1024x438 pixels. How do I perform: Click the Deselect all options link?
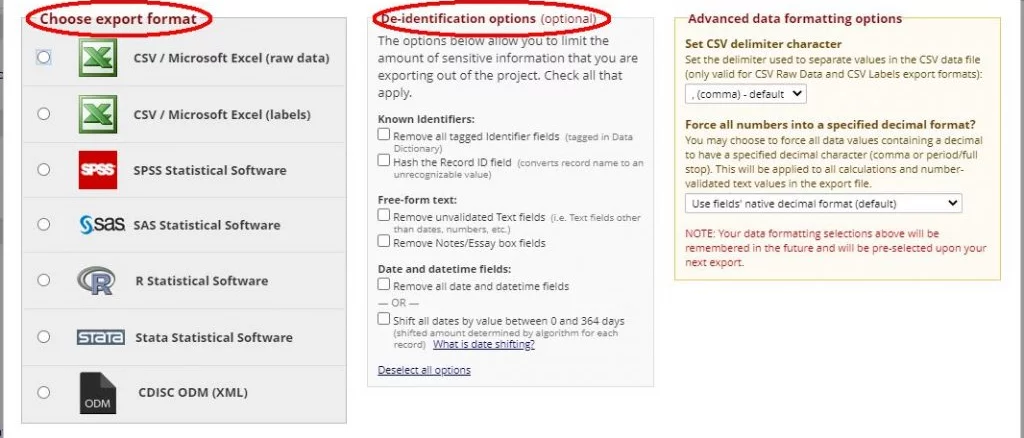tap(424, 370)
